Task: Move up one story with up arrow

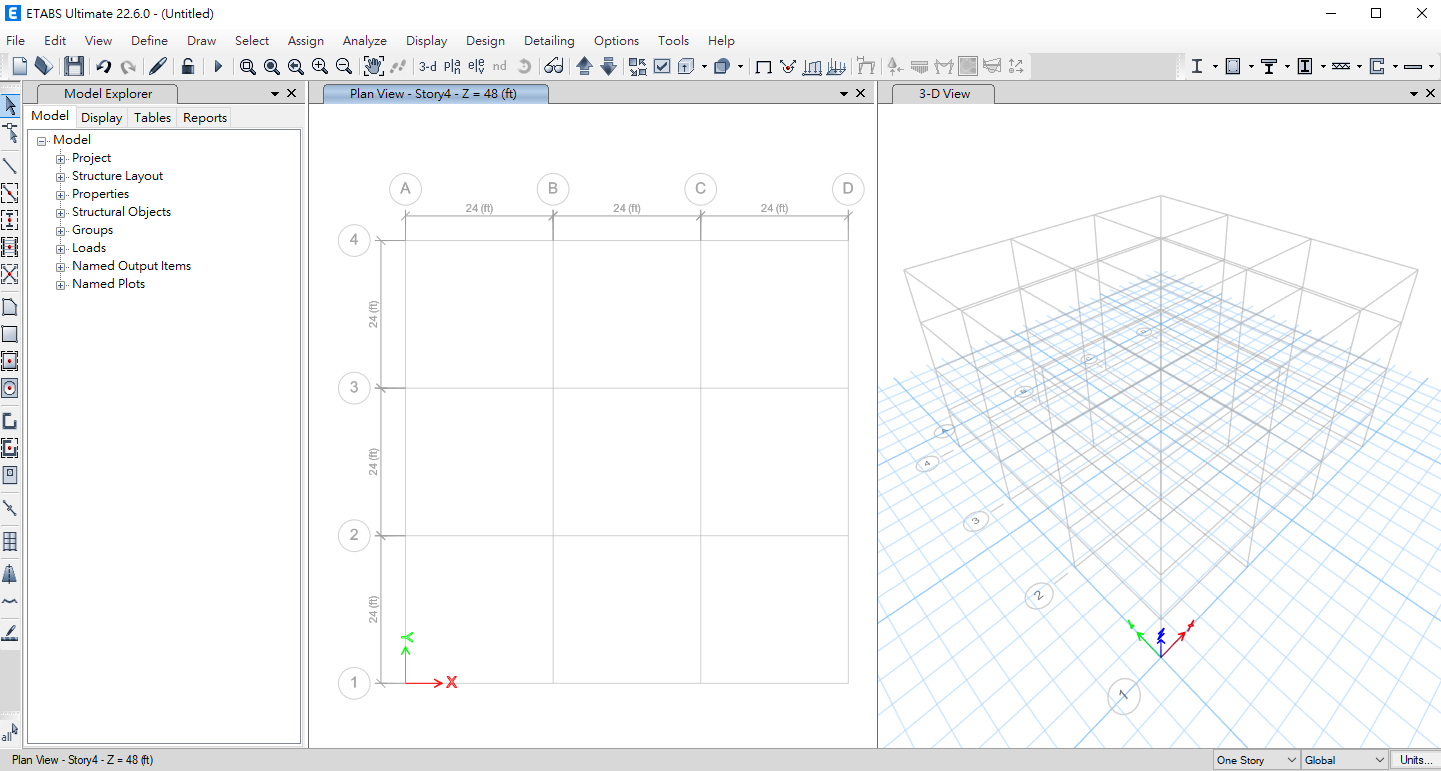Action: (585, 66)
